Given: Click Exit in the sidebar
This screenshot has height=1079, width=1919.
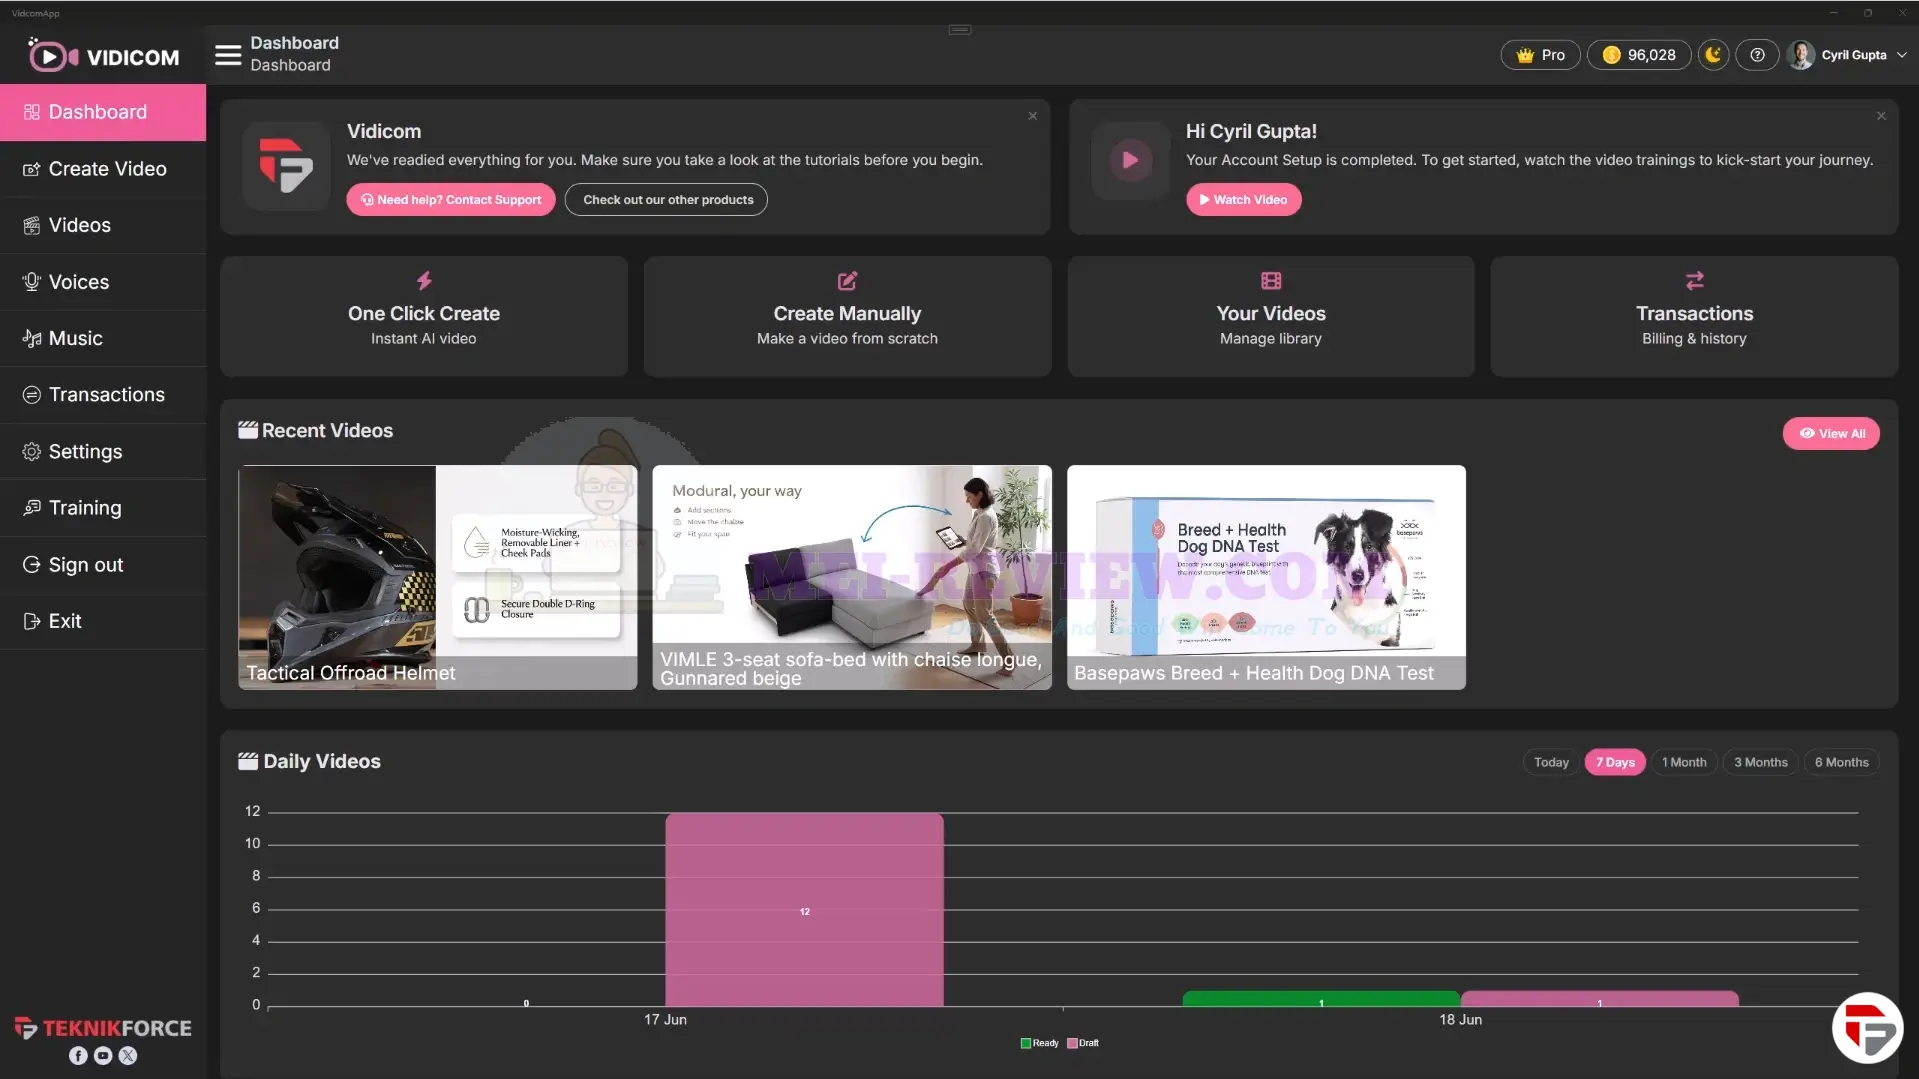Looking at the screenshot, I should coord(103,621).
